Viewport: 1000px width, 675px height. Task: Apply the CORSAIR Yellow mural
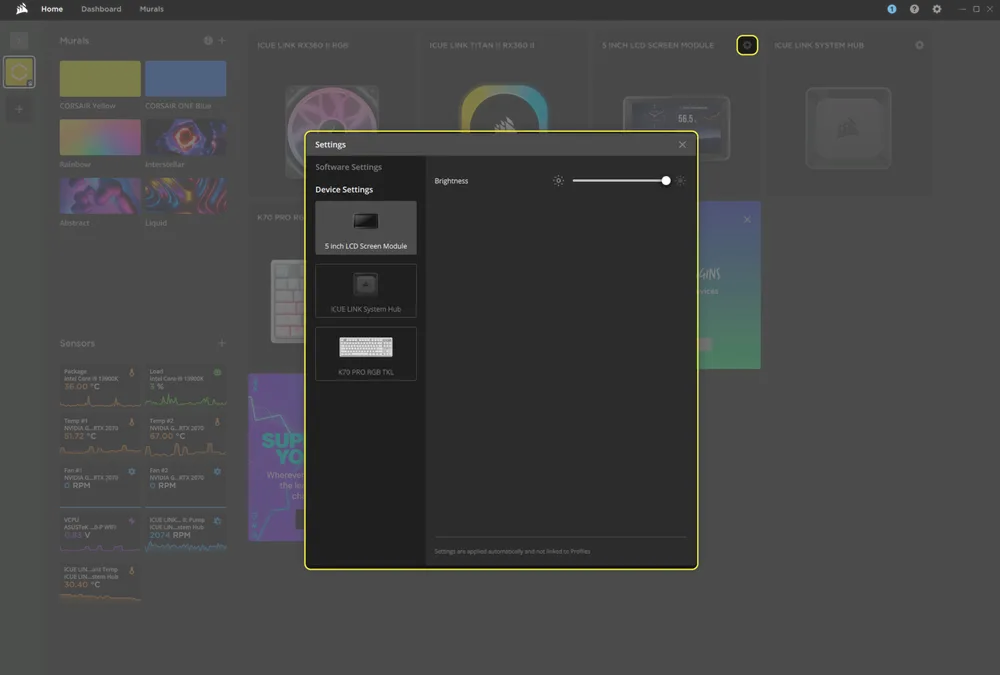point(100,78)
